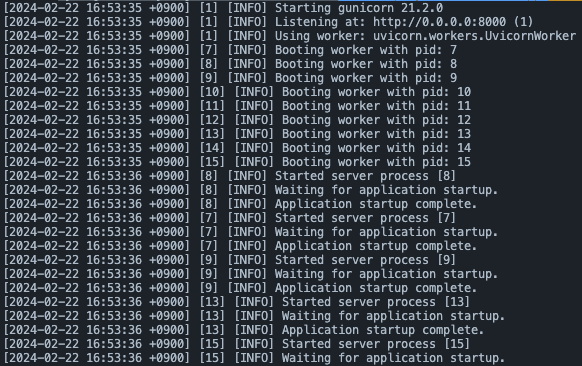582x366 pixels.
Task: Click timestamp on the 'Starting gunicorn' line
Action: pos(97,8)
